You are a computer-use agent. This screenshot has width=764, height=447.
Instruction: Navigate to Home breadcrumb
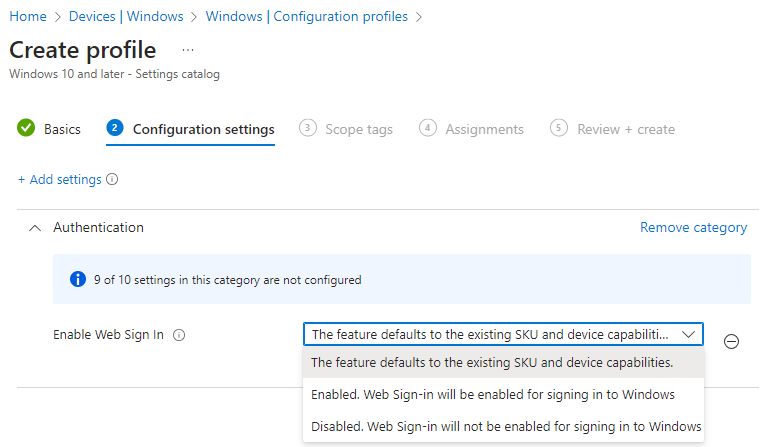point(28,16)
